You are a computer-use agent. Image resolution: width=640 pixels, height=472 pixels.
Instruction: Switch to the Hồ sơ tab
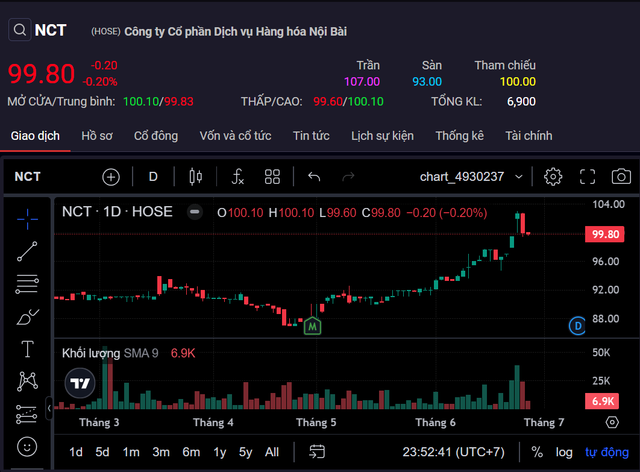click(97, 136)
